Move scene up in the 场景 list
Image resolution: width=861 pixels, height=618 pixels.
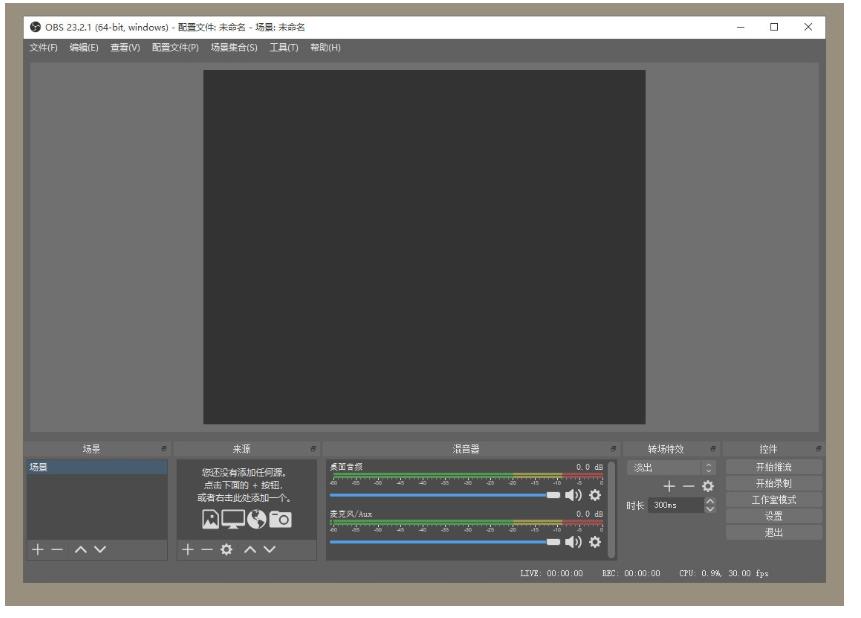pos(78,550)
